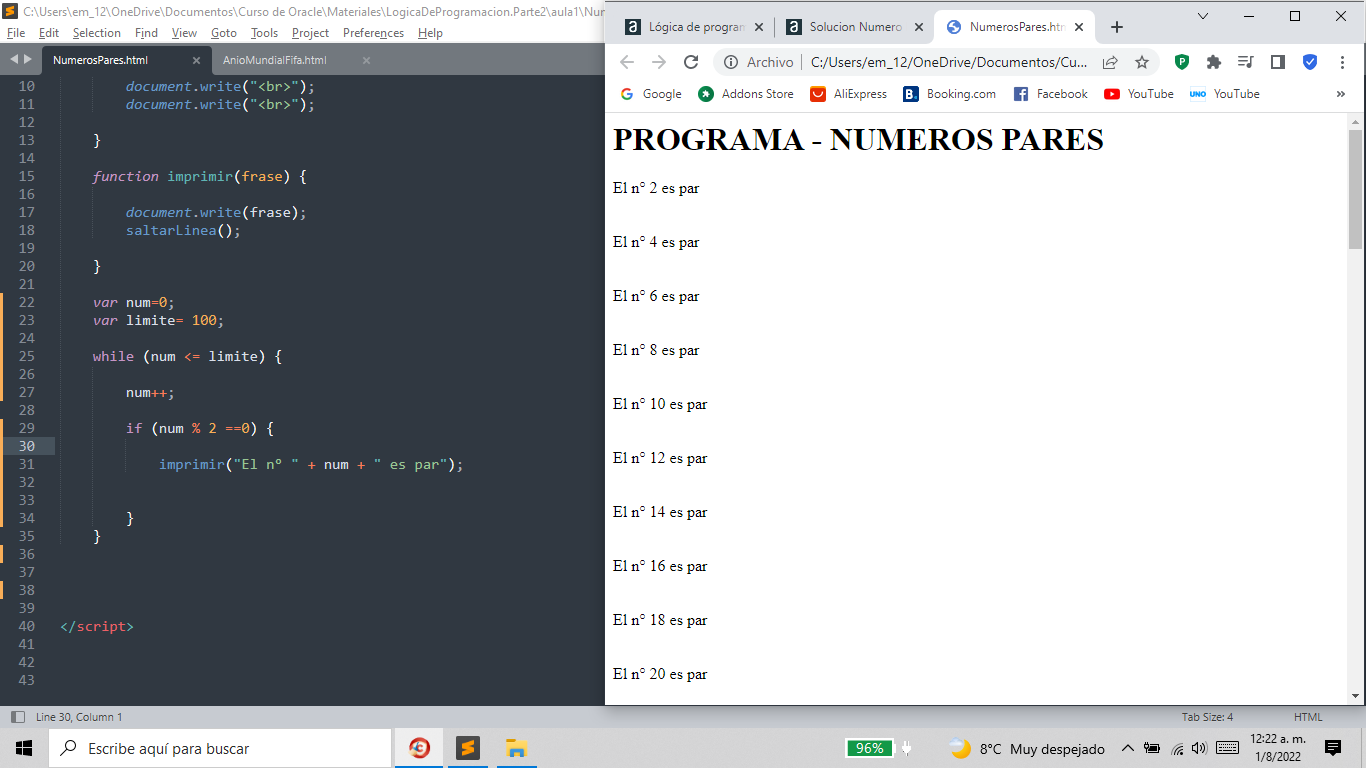This screenshot has width=1366, height=768.
Task: Open the HTML syntax selector in status bar
Action: [1308, 717]
